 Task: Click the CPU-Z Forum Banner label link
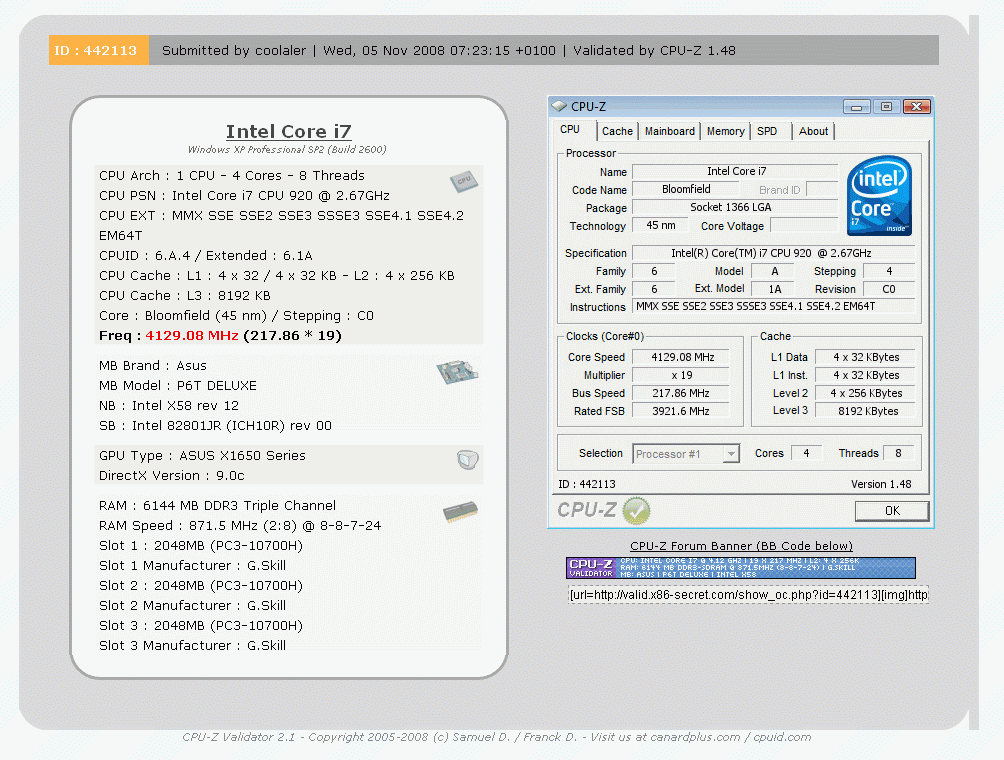(x=741, y=545)
